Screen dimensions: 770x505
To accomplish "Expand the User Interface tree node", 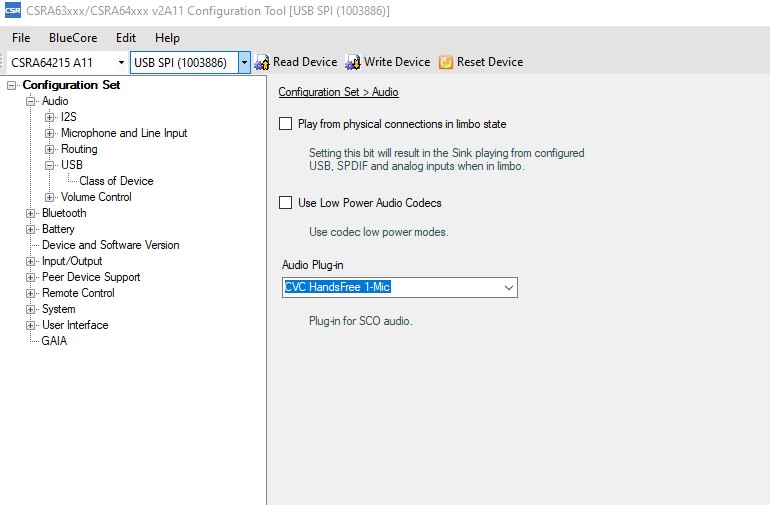I will point(31,325).
